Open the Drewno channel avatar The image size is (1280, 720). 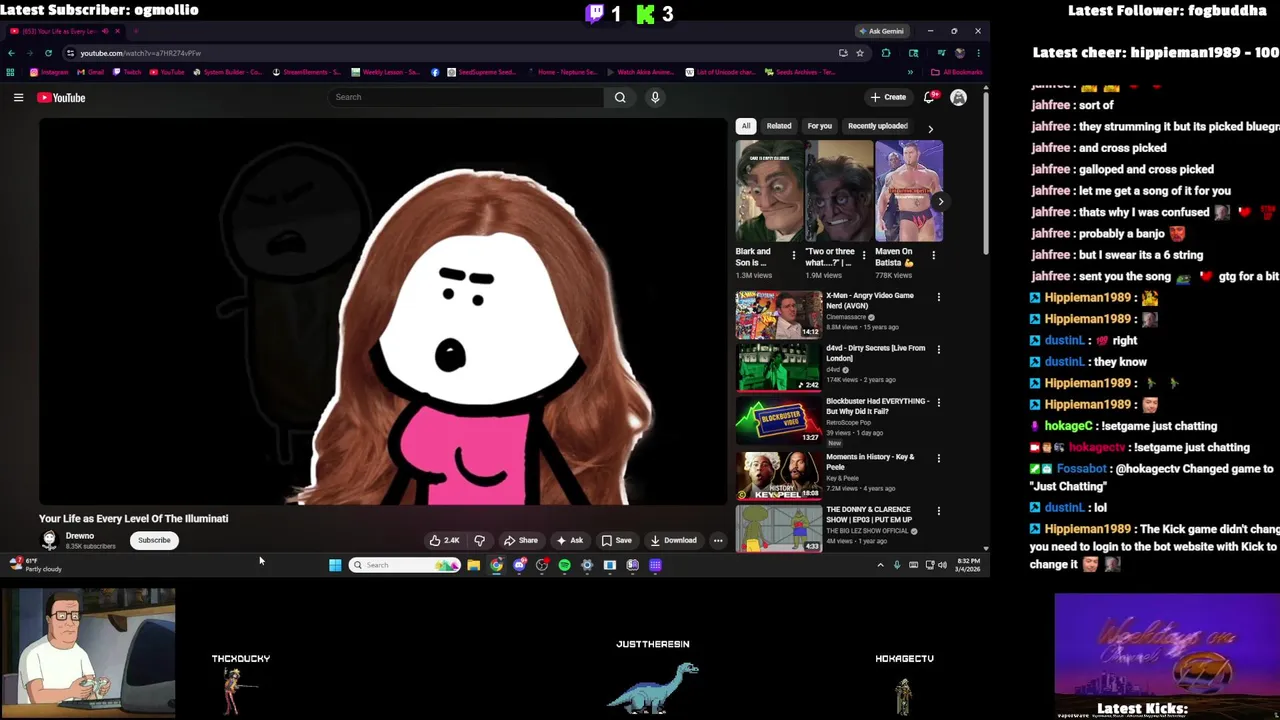(x=49, y=540)
